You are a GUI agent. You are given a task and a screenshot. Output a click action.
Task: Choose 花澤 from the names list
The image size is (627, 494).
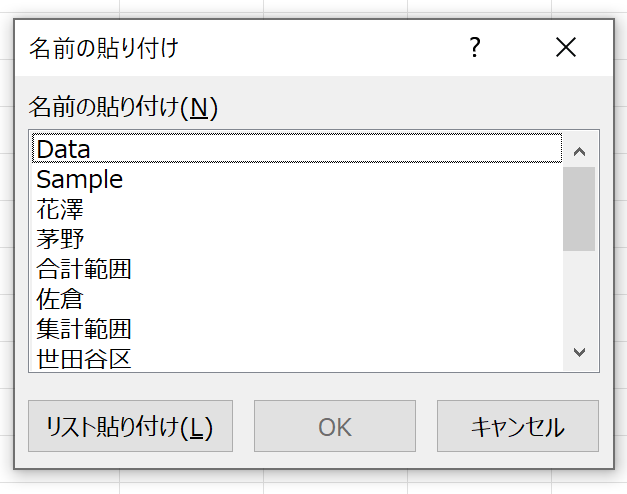coord(297,209)
